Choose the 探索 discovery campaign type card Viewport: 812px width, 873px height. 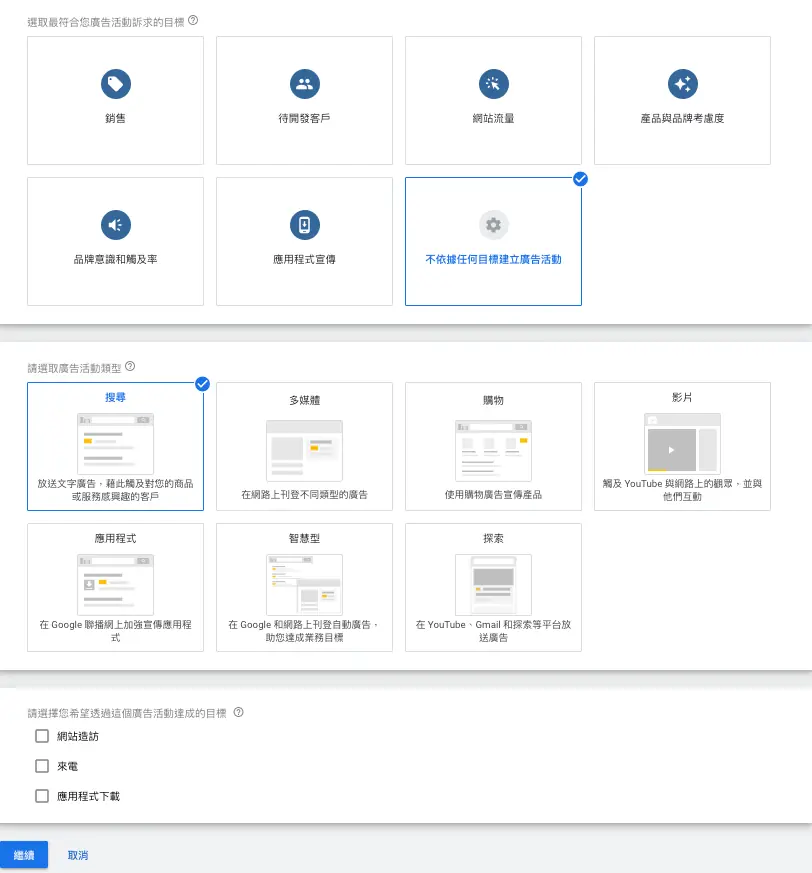tap(493, 587)
